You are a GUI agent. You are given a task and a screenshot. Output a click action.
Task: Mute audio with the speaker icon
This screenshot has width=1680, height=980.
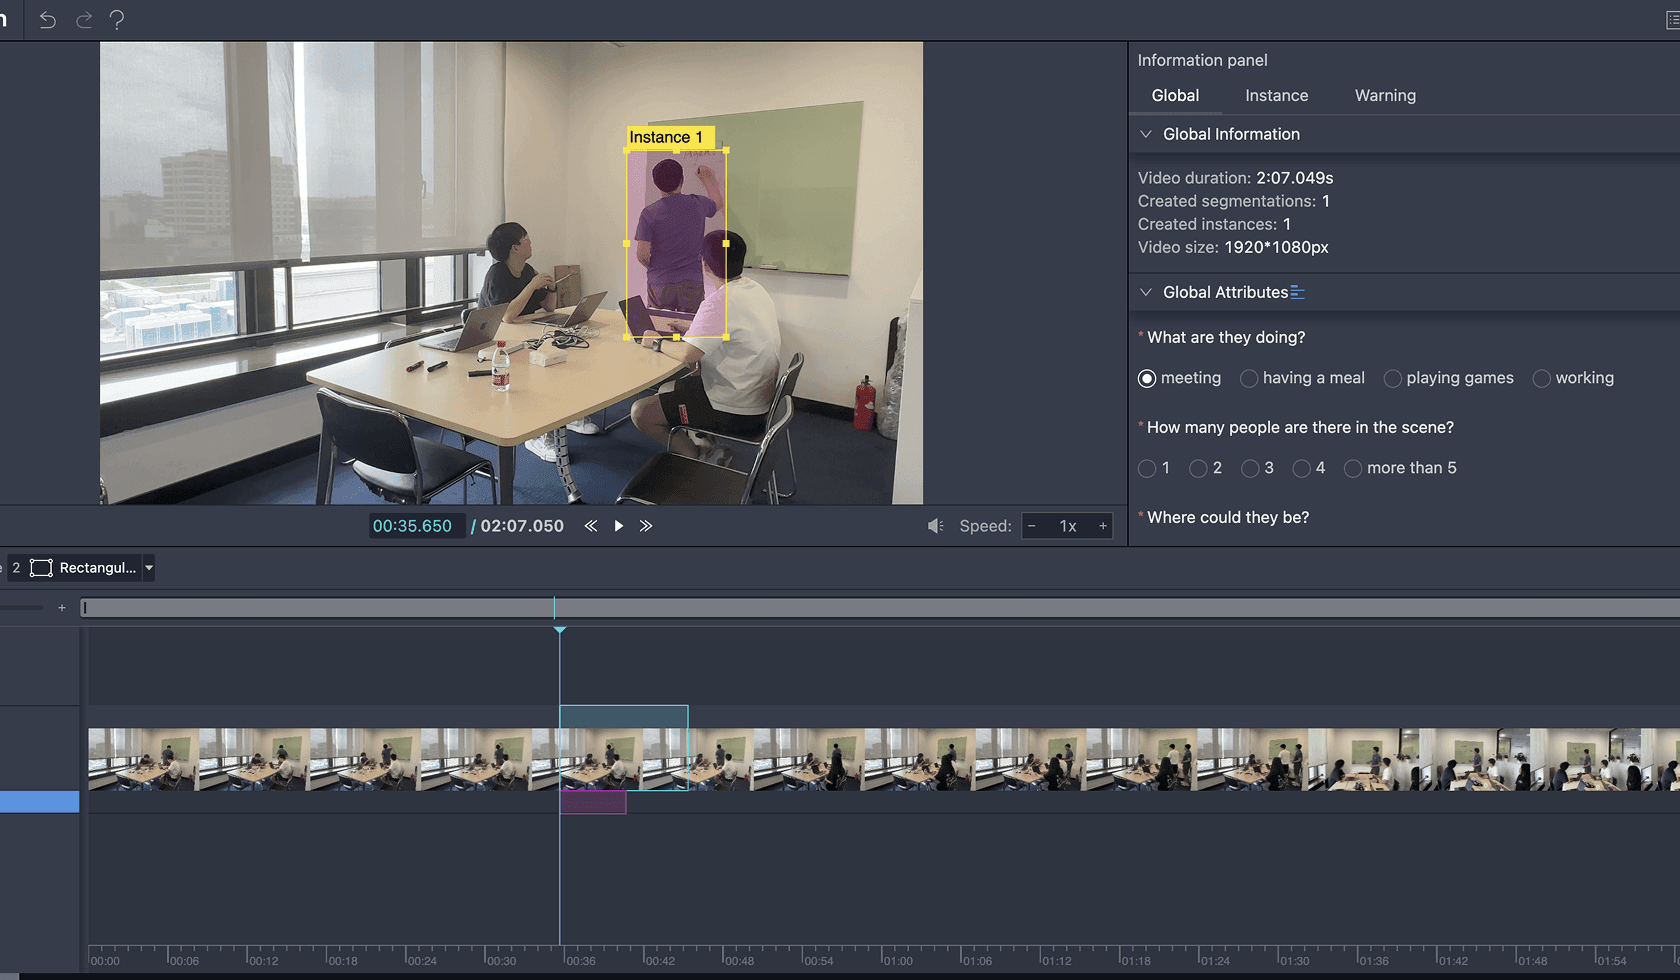click(935, 526)
